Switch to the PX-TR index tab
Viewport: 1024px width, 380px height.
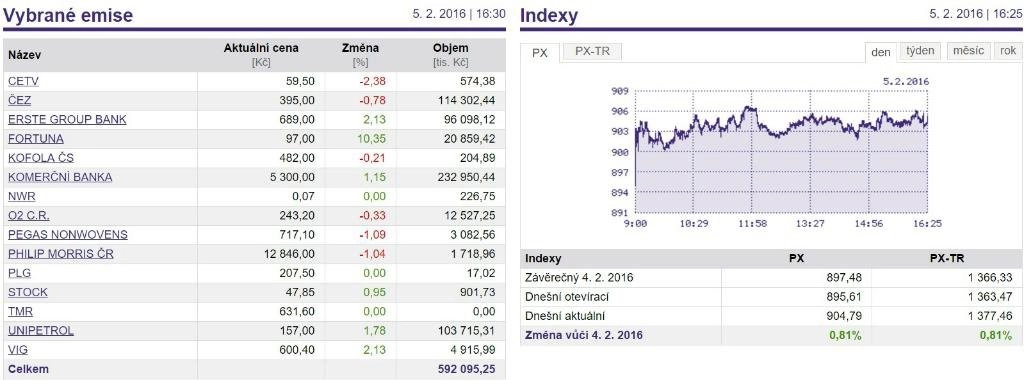click(x=592, y=52)
